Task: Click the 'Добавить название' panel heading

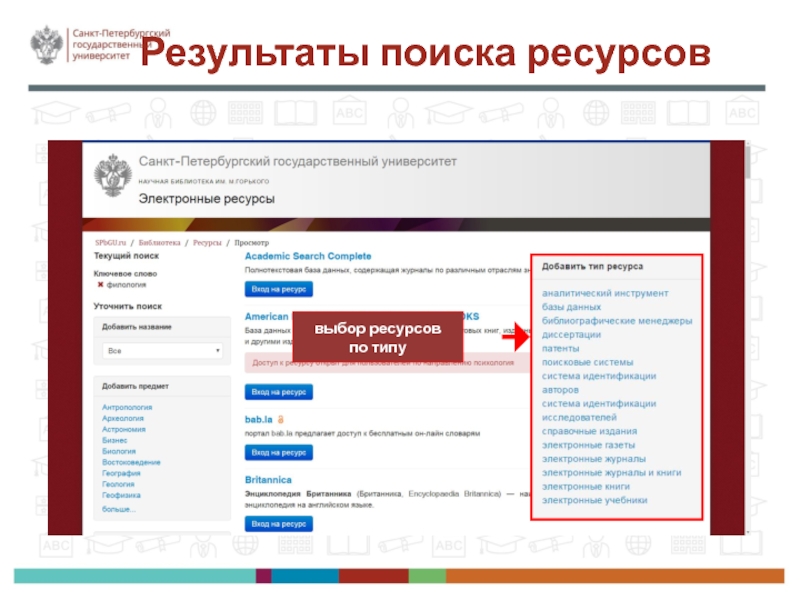Action: point(137,327)
